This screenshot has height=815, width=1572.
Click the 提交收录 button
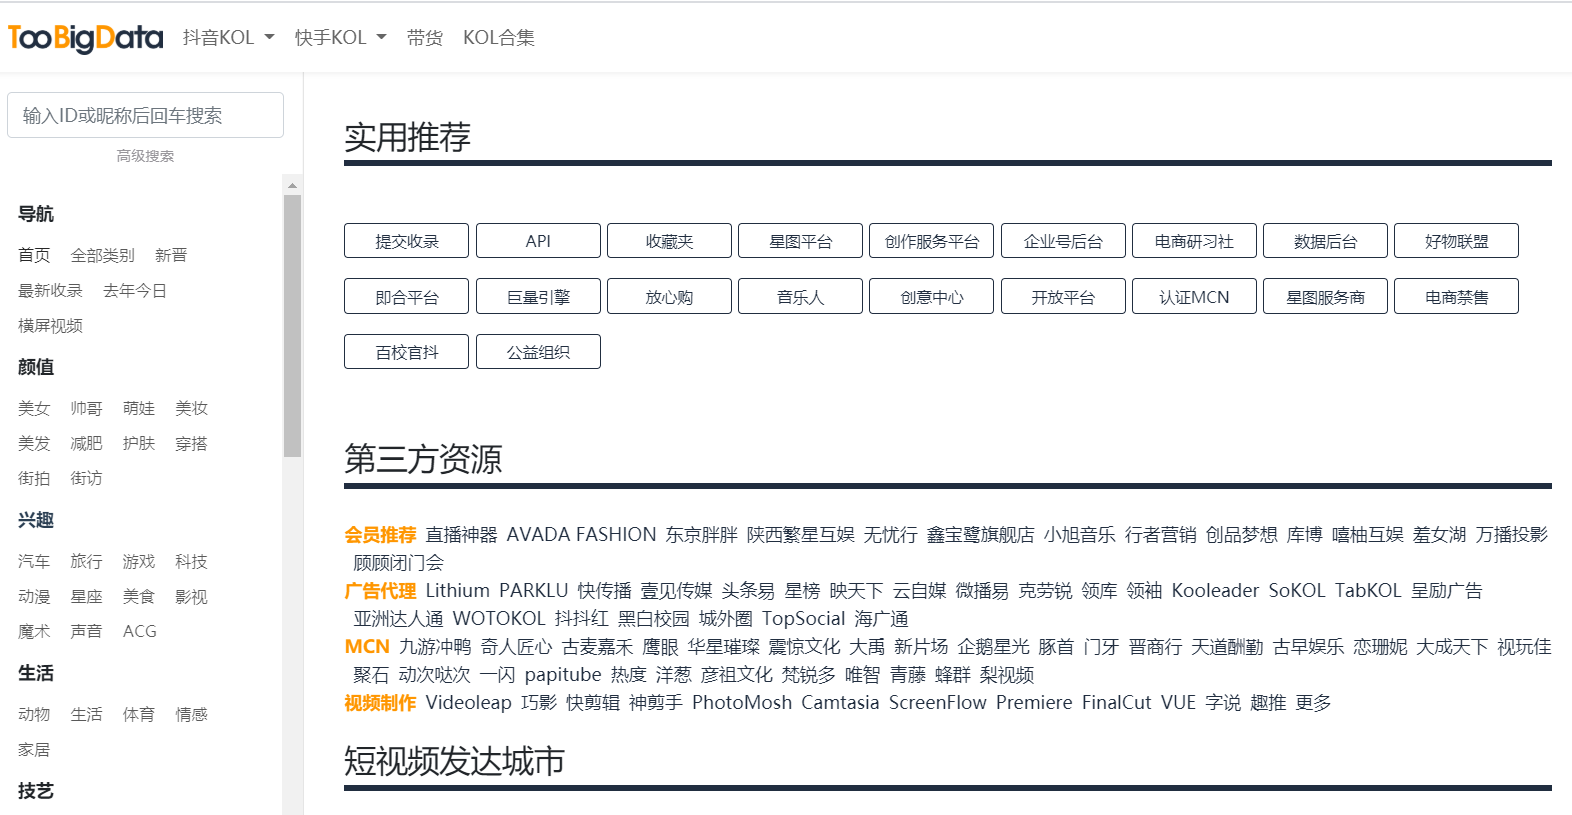407,241
